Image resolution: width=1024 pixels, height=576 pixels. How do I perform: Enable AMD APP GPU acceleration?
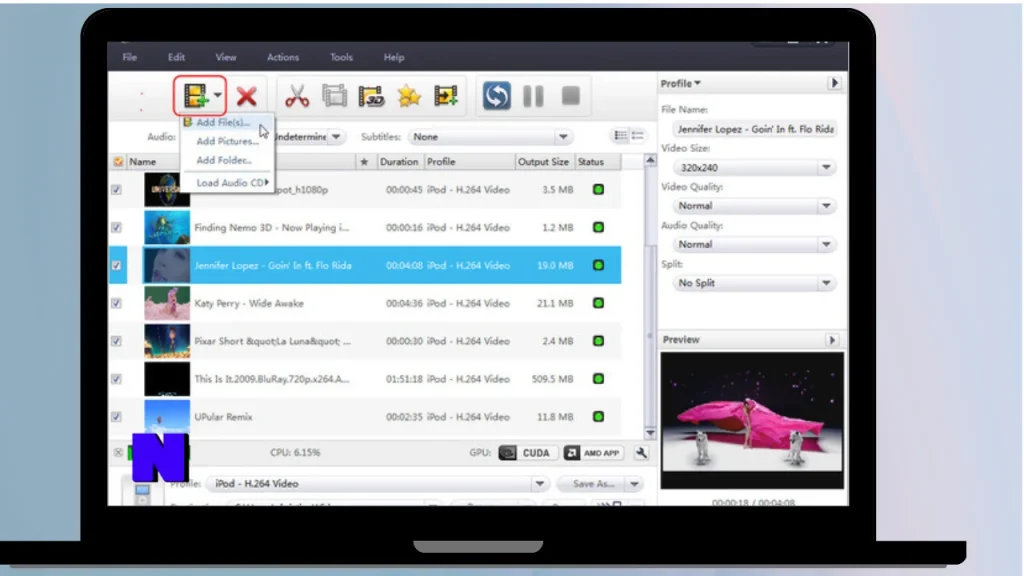pos(593,453)
